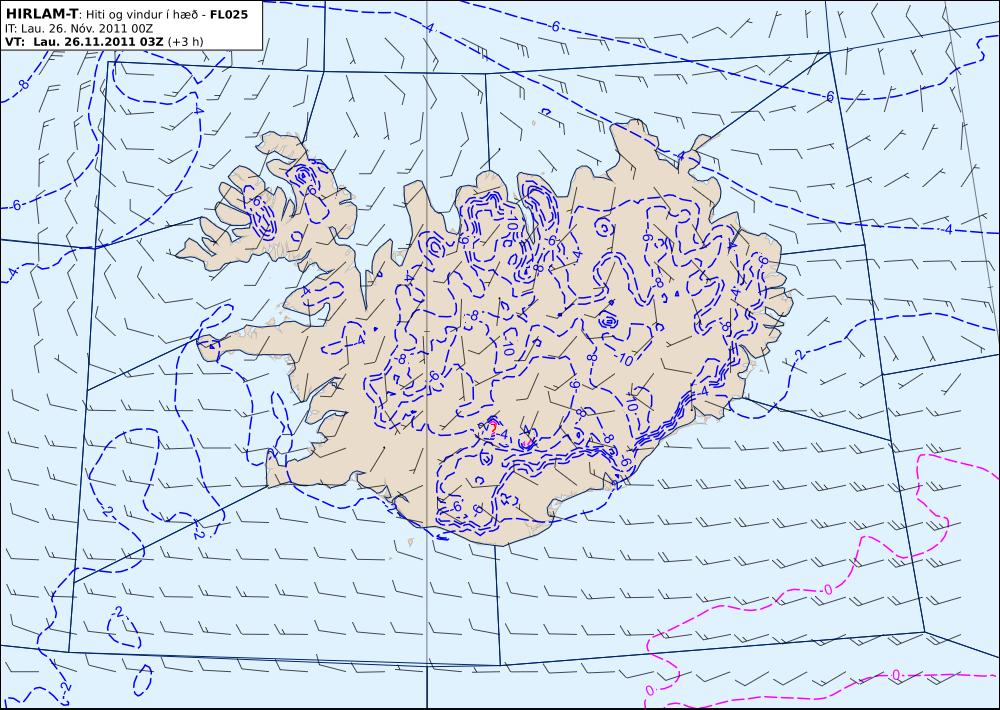
Task: Click the magenta '0' label at the bottom edge
Action: 650,690
